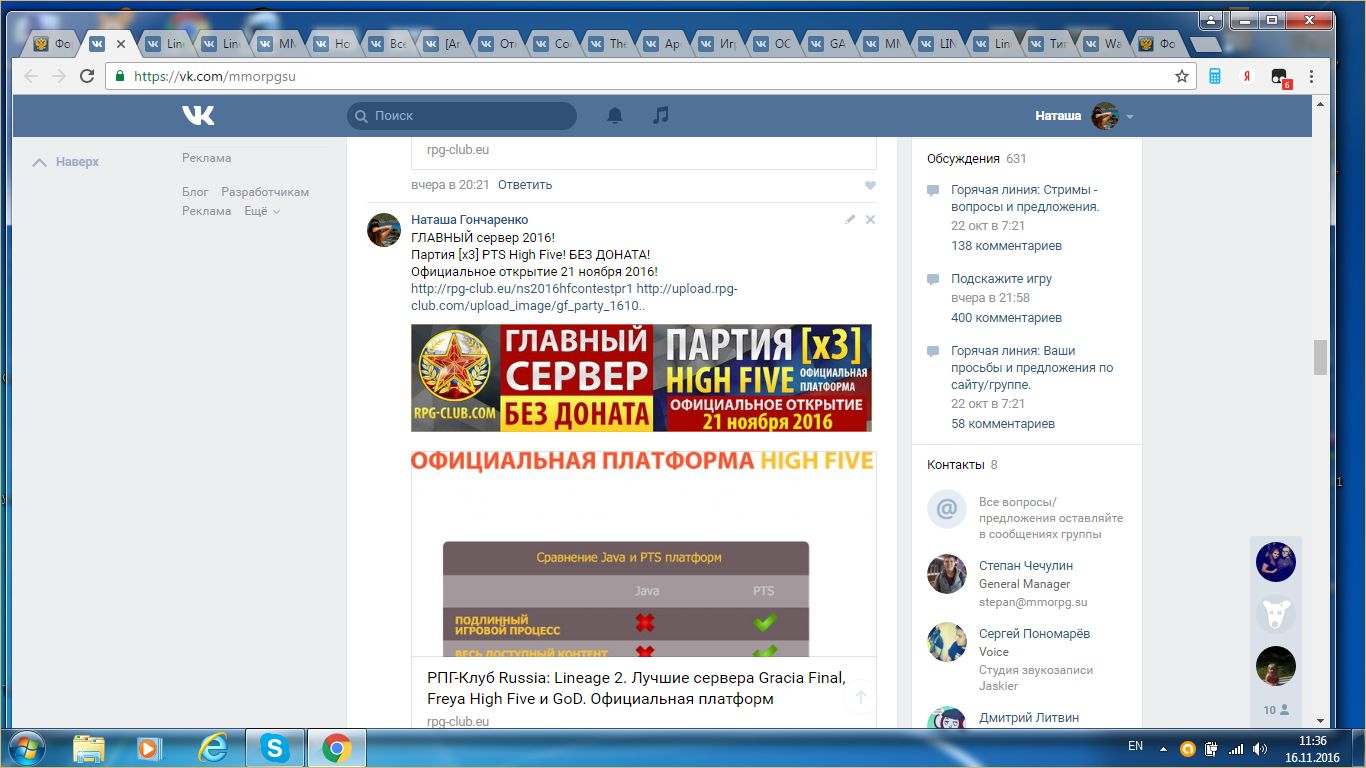Screen dimensions: 1366x768
Task: Open the Chrome three-dot menu
Action: 1311,76
